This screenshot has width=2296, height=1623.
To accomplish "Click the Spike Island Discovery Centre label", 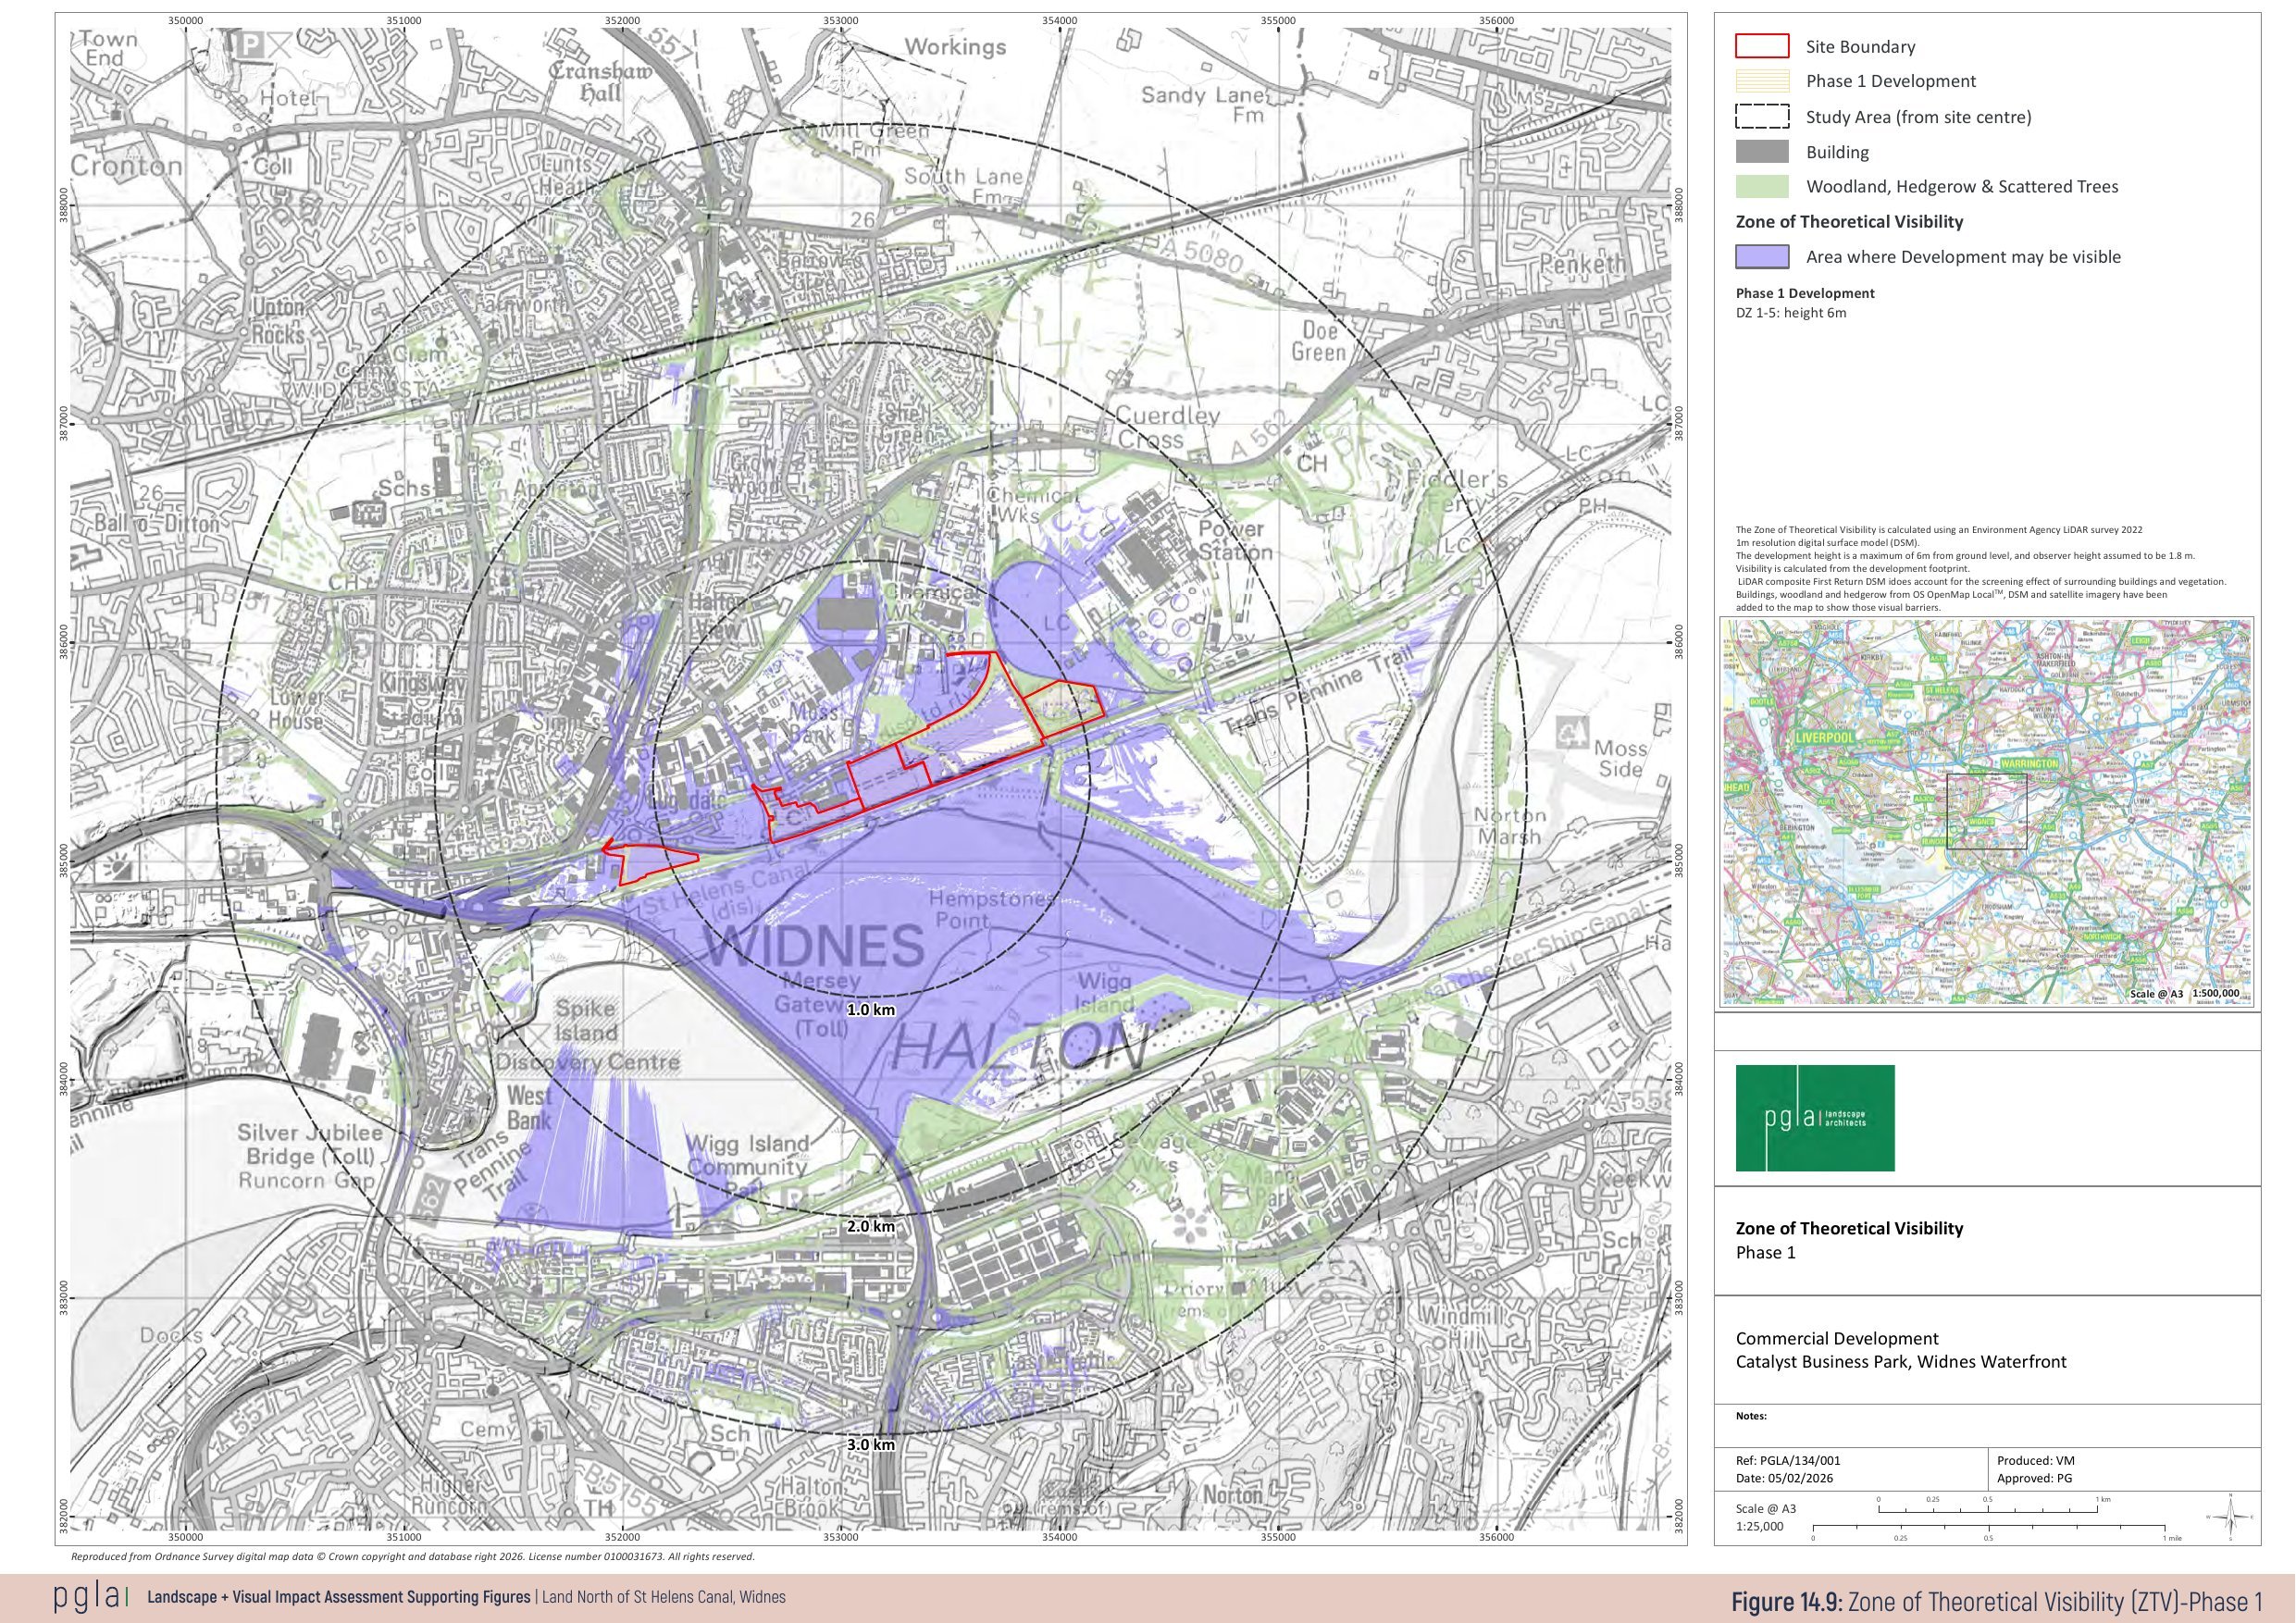I will 588,1034.
